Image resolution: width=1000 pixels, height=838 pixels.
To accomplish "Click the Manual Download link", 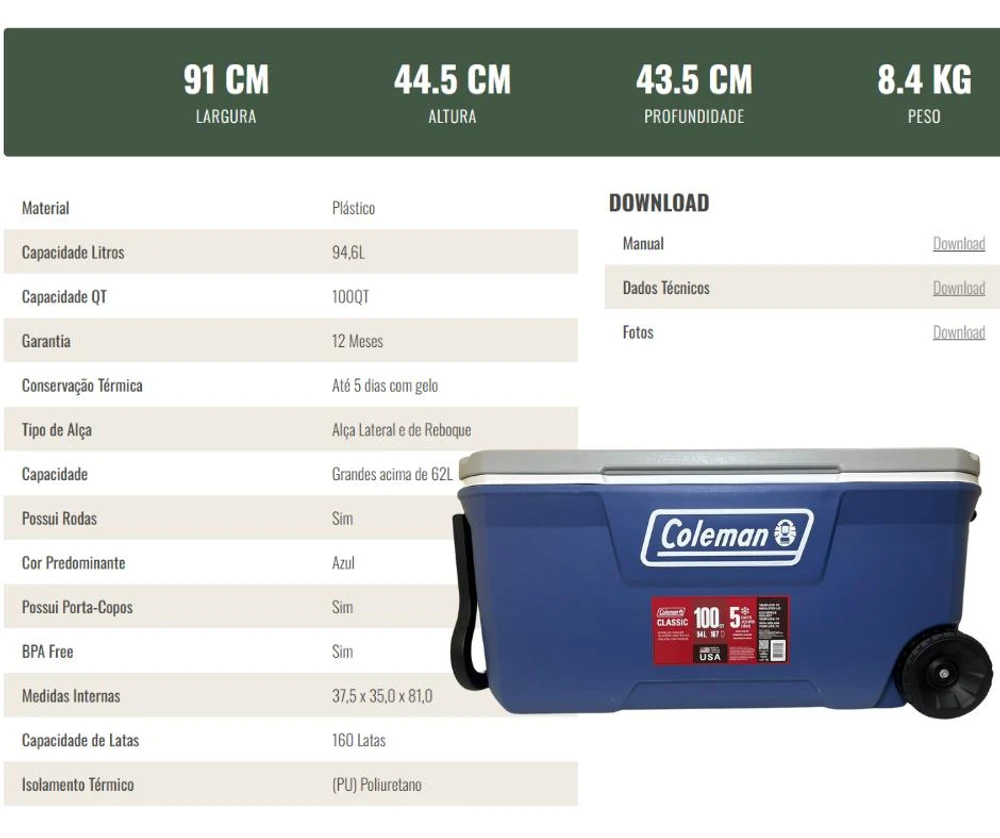I will click(959, 244).
